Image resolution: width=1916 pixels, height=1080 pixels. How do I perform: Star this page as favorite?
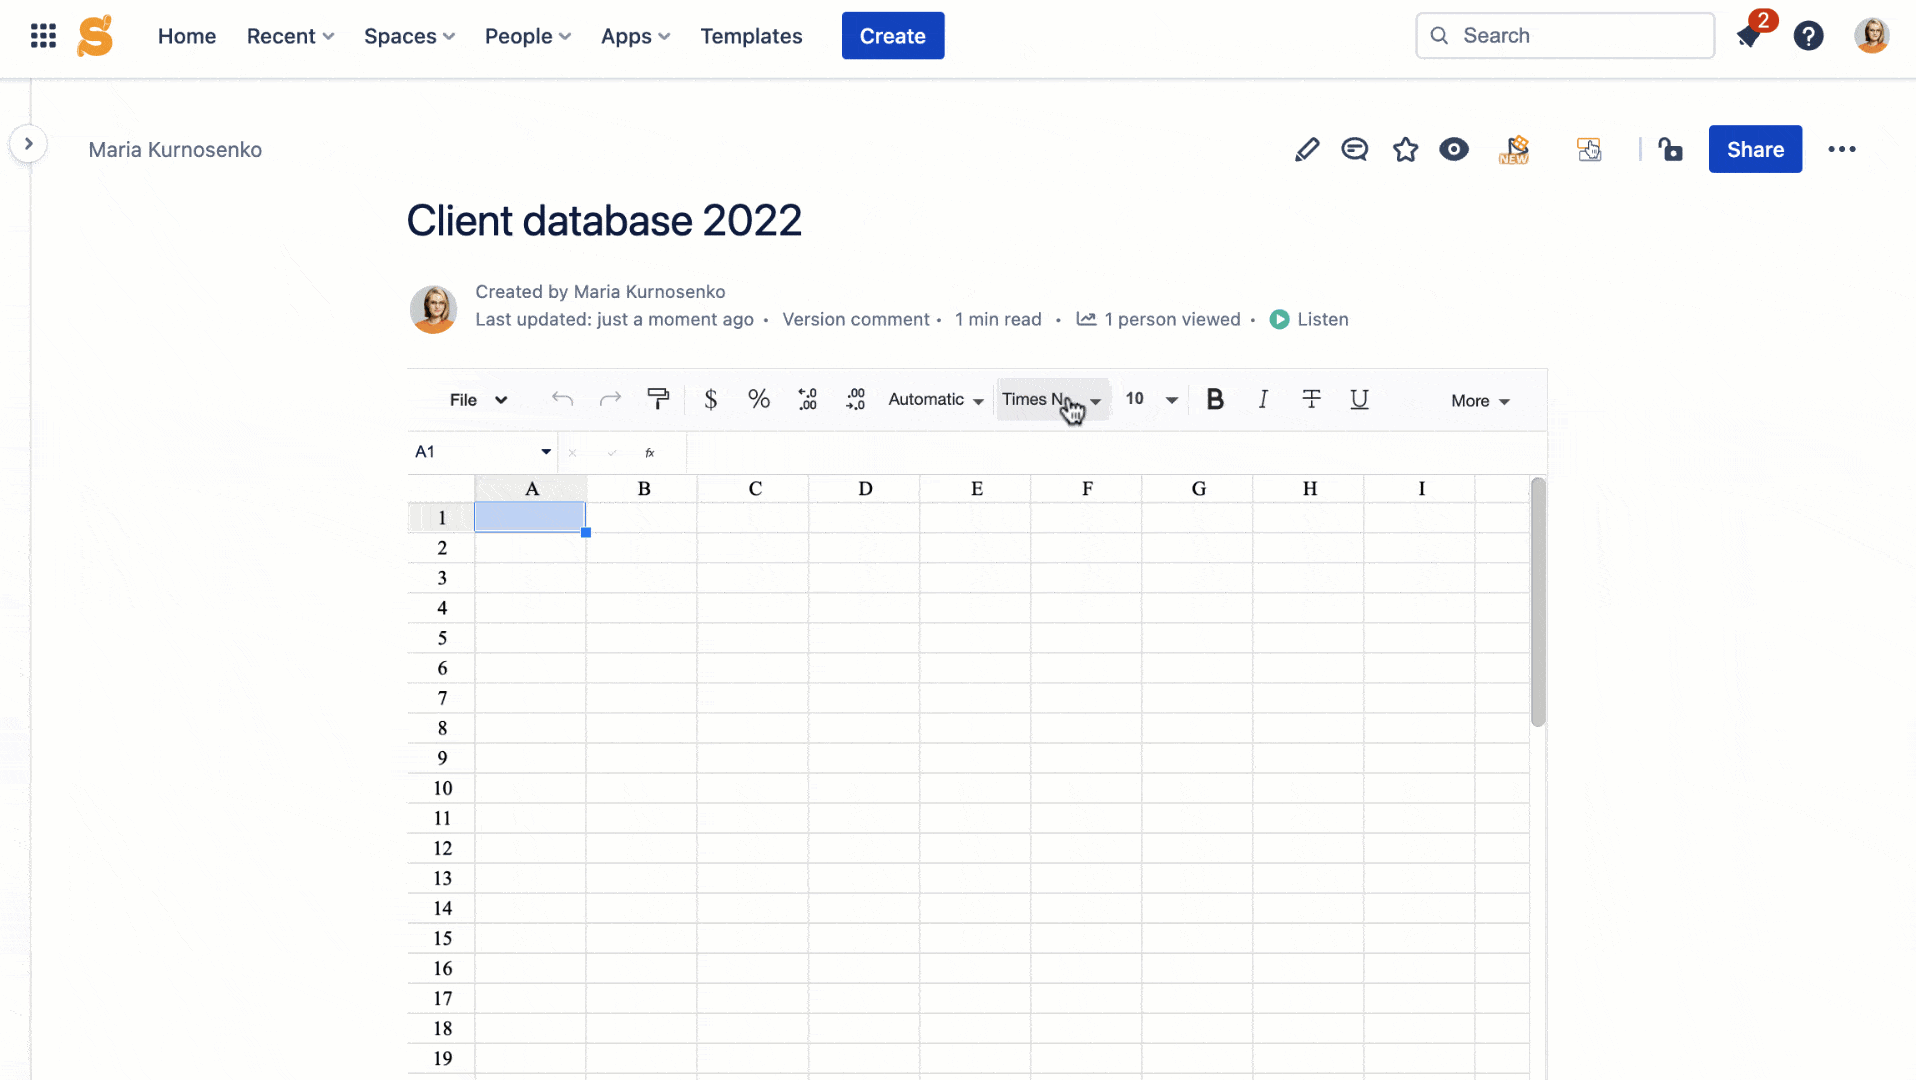pyautogui.click(x=1405, y=149)
